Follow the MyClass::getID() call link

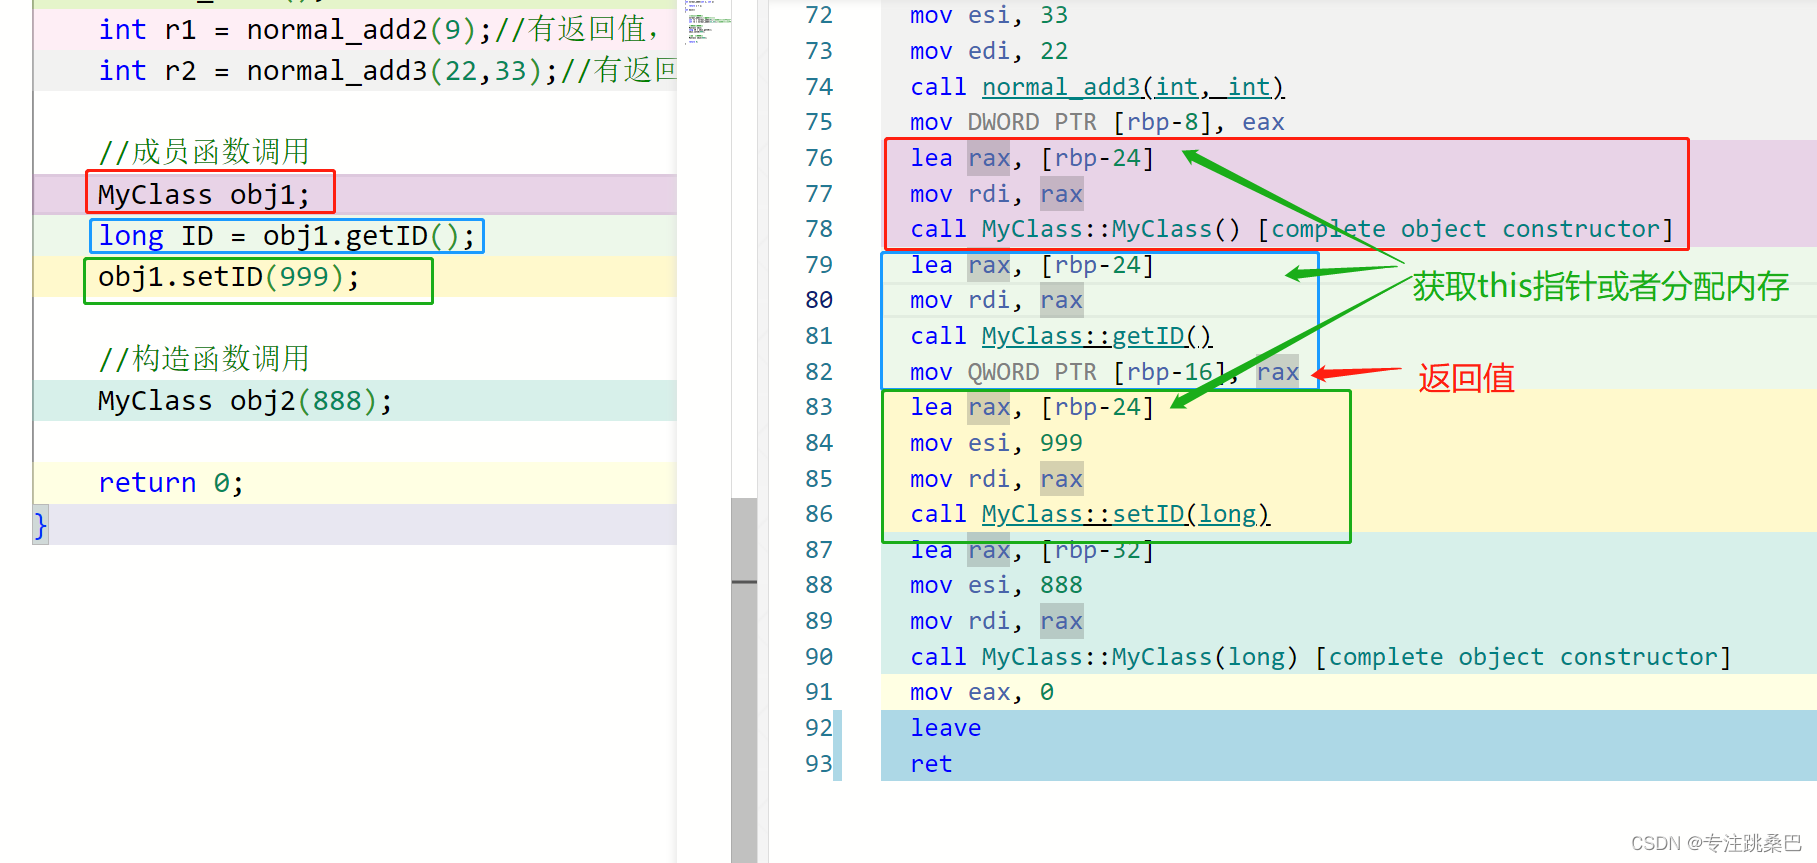click(1096, 336)
